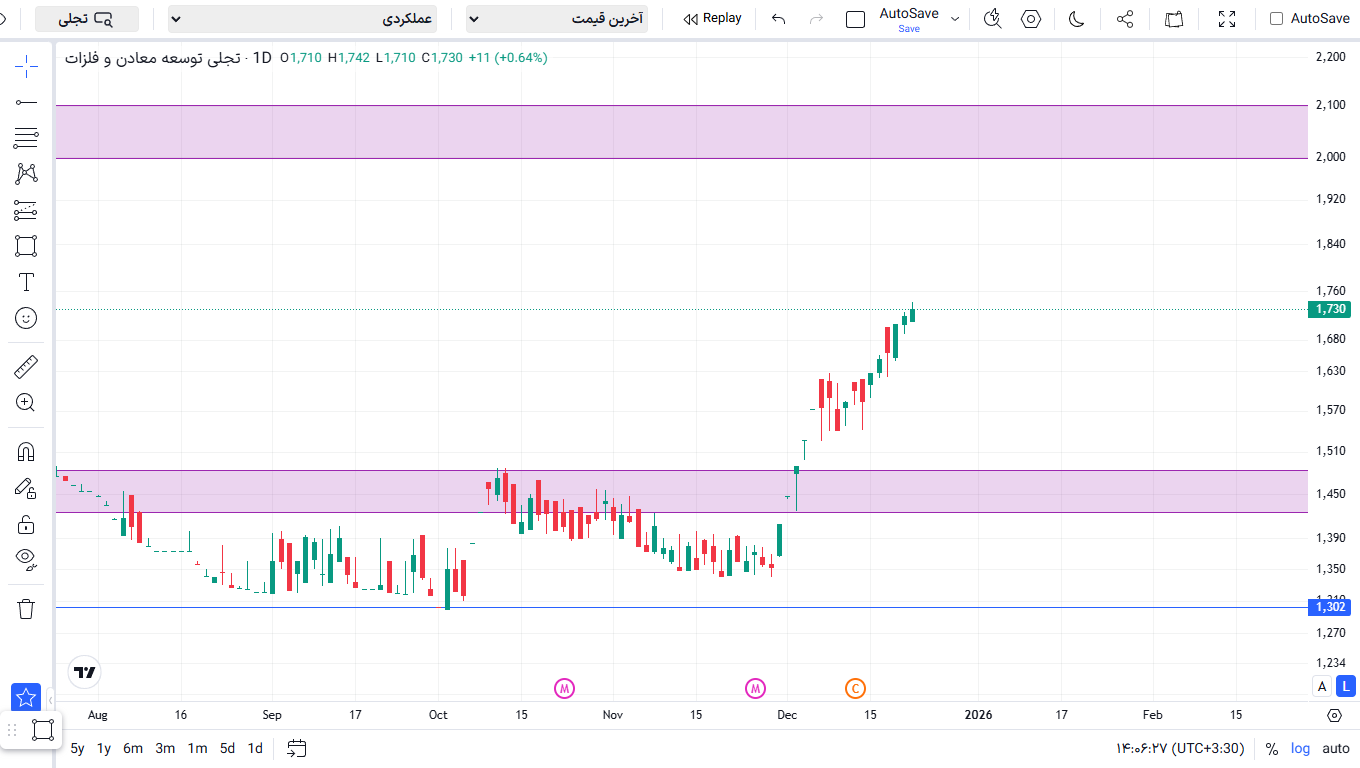
Task: Expand the AutoSave layout chevron menu
Action: (954, 19)
